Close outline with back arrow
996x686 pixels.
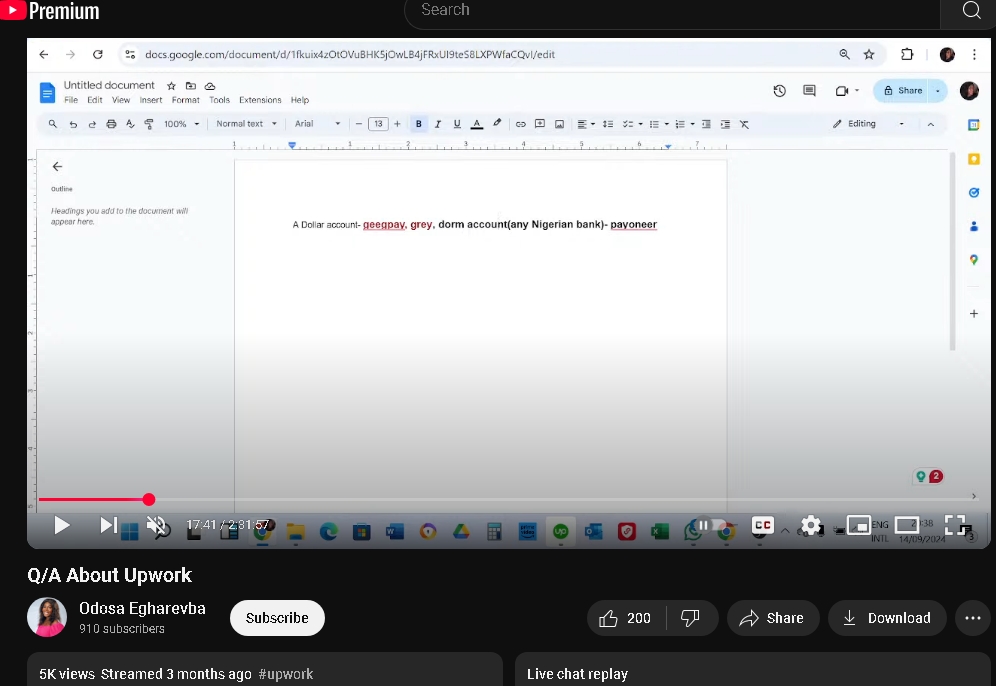tap(57, 166)
